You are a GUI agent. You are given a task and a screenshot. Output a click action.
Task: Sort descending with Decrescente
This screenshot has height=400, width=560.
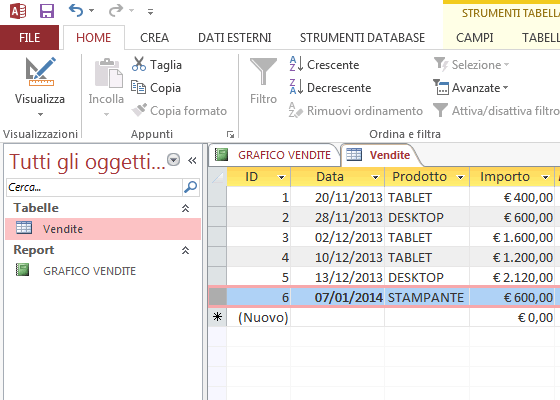[330, 88]
